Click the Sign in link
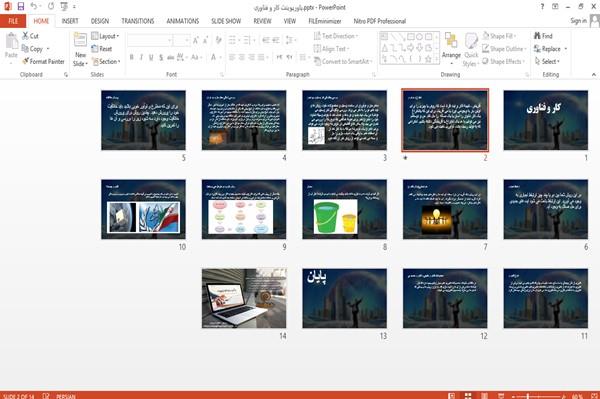 pyautogui.click(x=578, y=21)
